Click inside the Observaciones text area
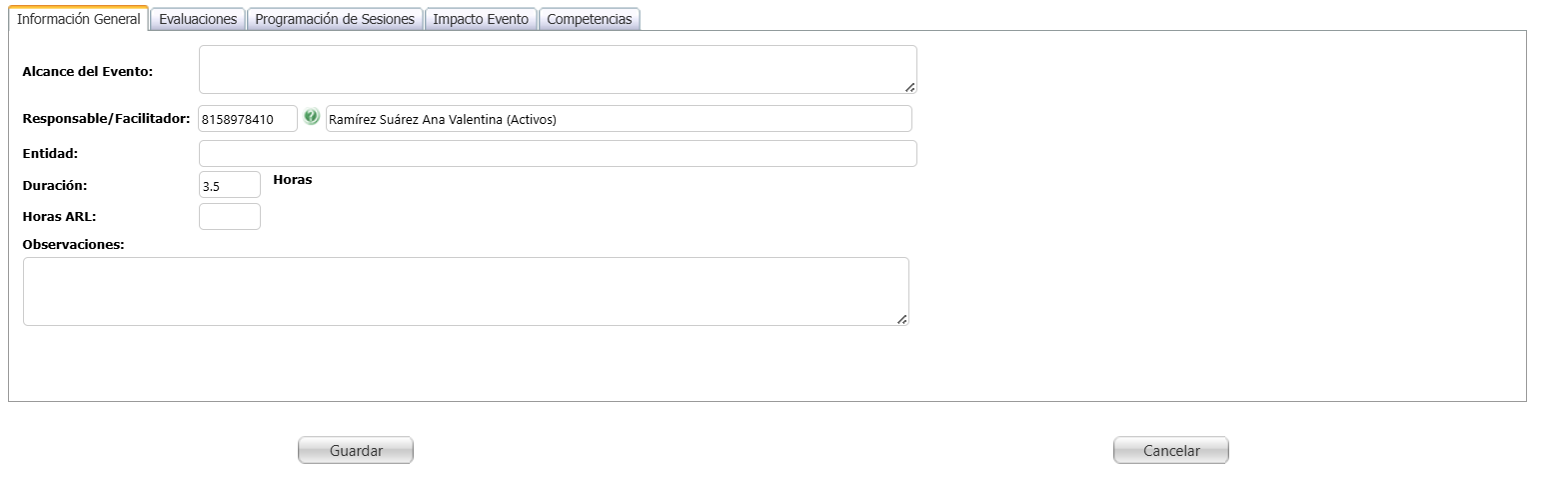This screenshot has width=1543, height=490. (x=465, y=291)
